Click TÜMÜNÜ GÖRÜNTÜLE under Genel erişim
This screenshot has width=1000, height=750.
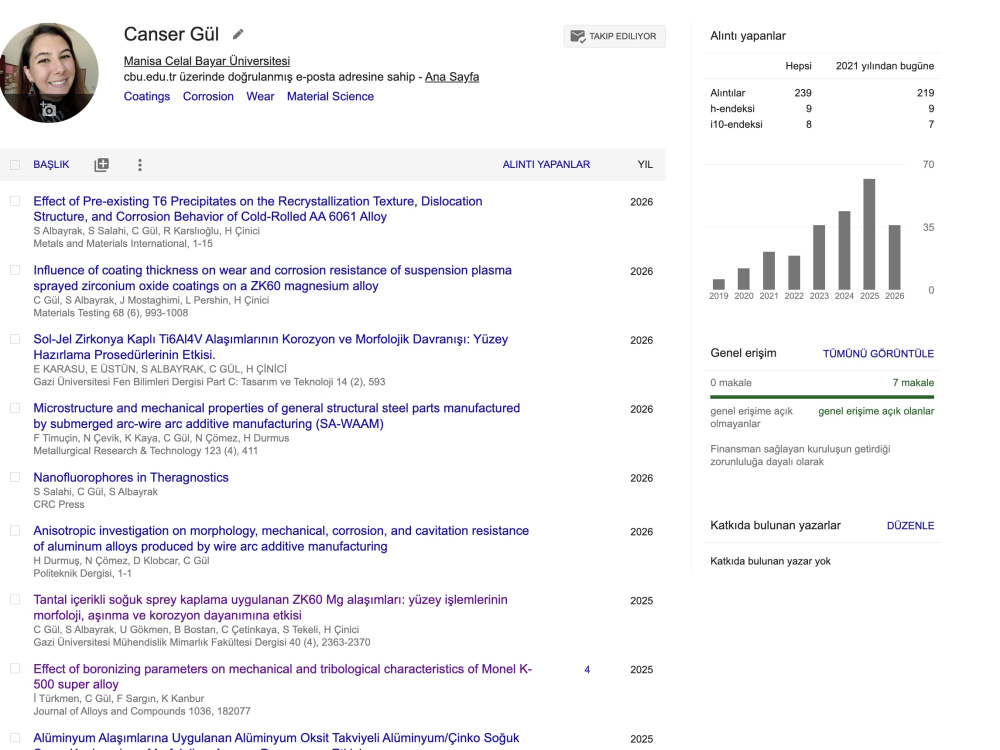878,353
